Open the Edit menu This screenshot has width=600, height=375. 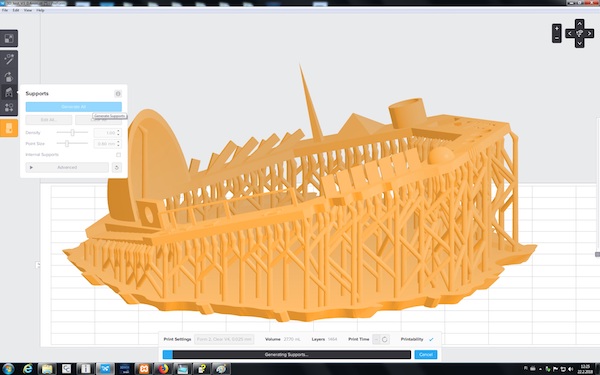pyautogui.click(x=16, y=10)
